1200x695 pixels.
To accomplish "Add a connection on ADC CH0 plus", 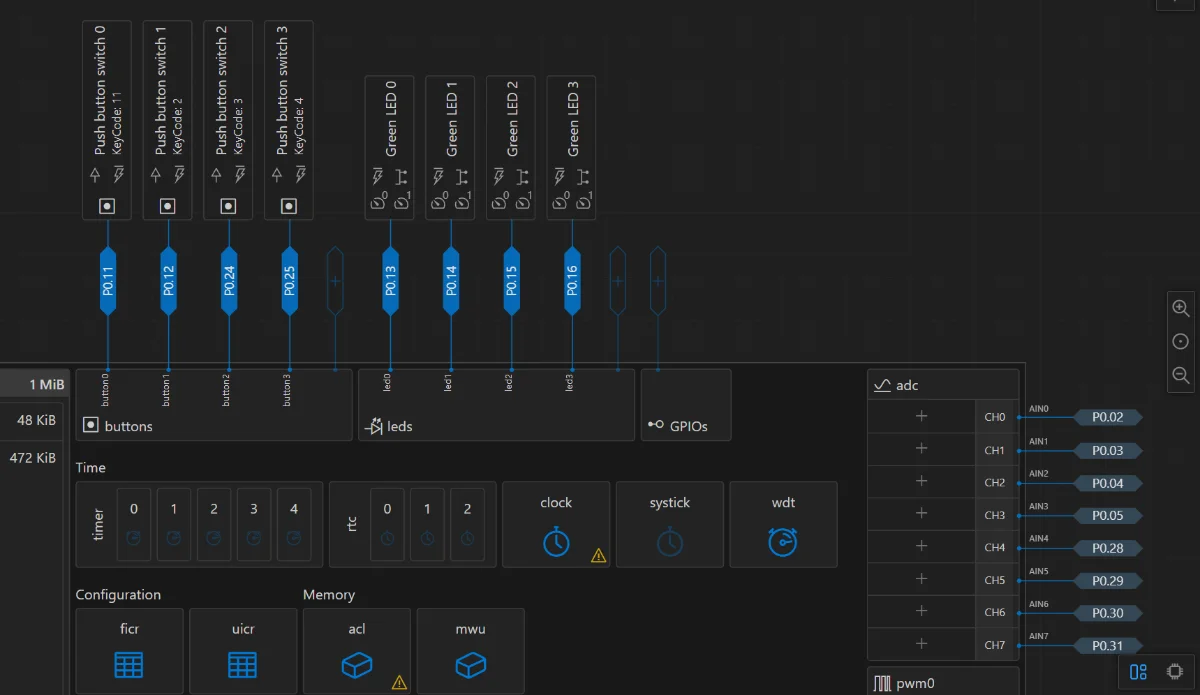I will tap(921, 417).
